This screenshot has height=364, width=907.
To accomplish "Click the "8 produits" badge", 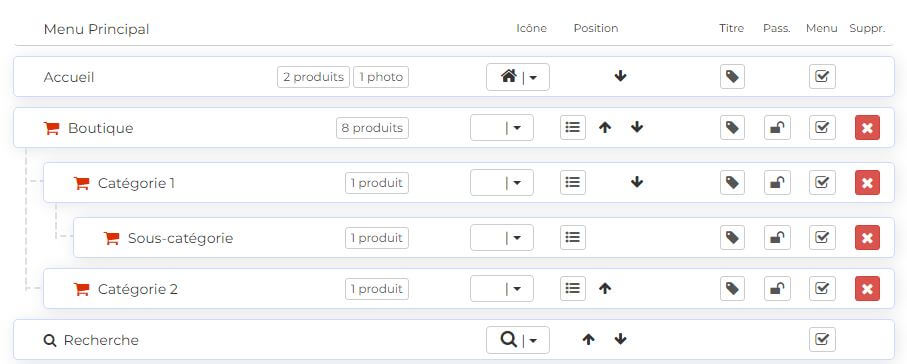I will tap(372, 128).
